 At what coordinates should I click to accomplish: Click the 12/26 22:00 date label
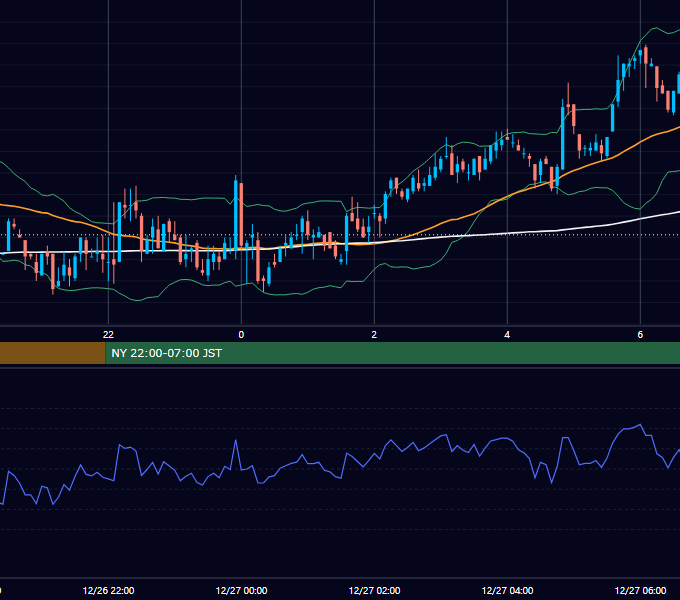click(108, 590)
